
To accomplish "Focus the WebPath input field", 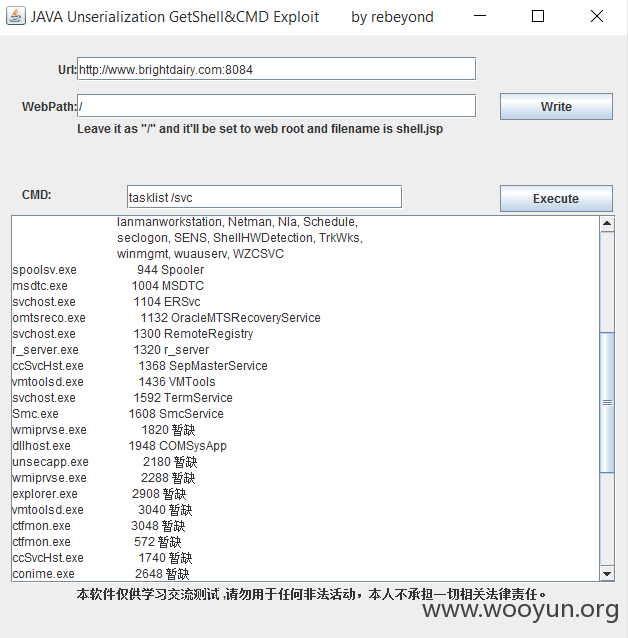I will point(276,106).
